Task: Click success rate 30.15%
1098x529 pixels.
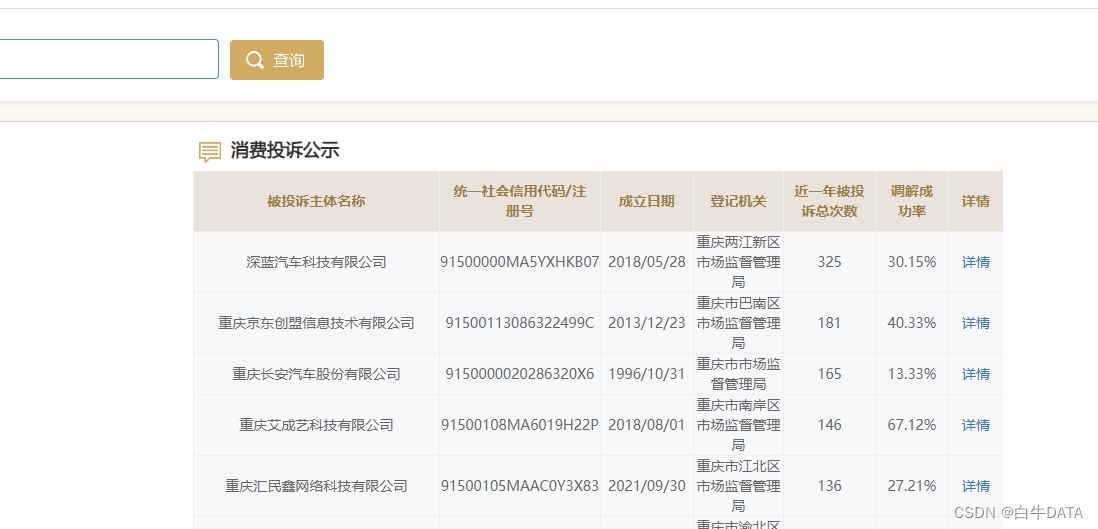Action: pyautogui.click(x=912, y=263)
